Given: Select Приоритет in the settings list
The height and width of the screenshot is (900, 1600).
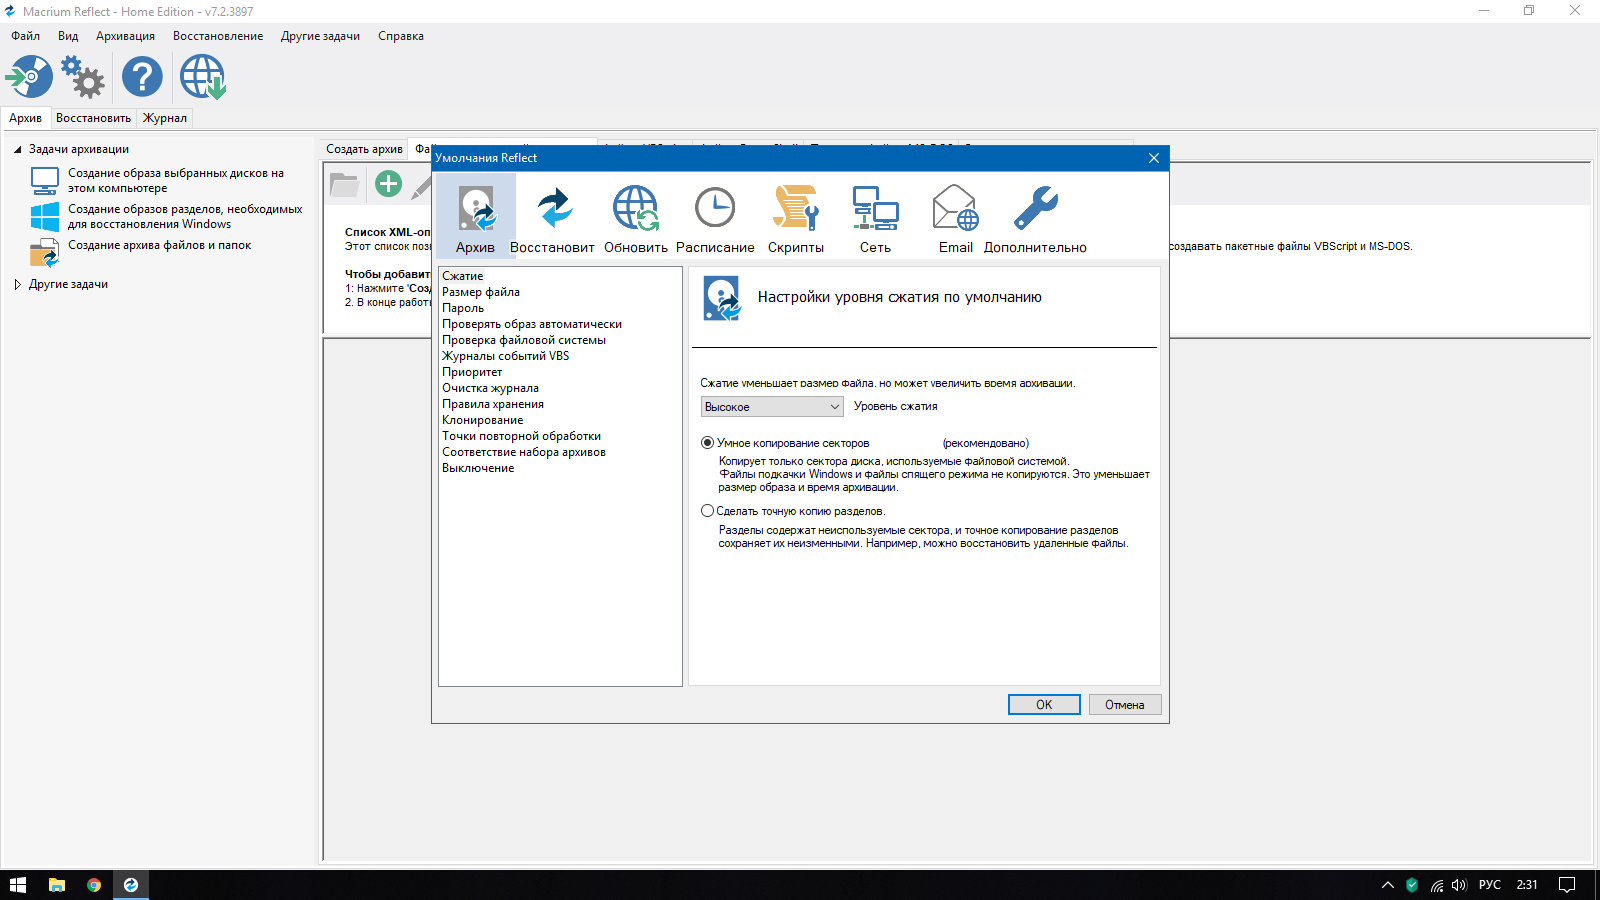Looking at the screenshot, I should click(x=472, y=372).
